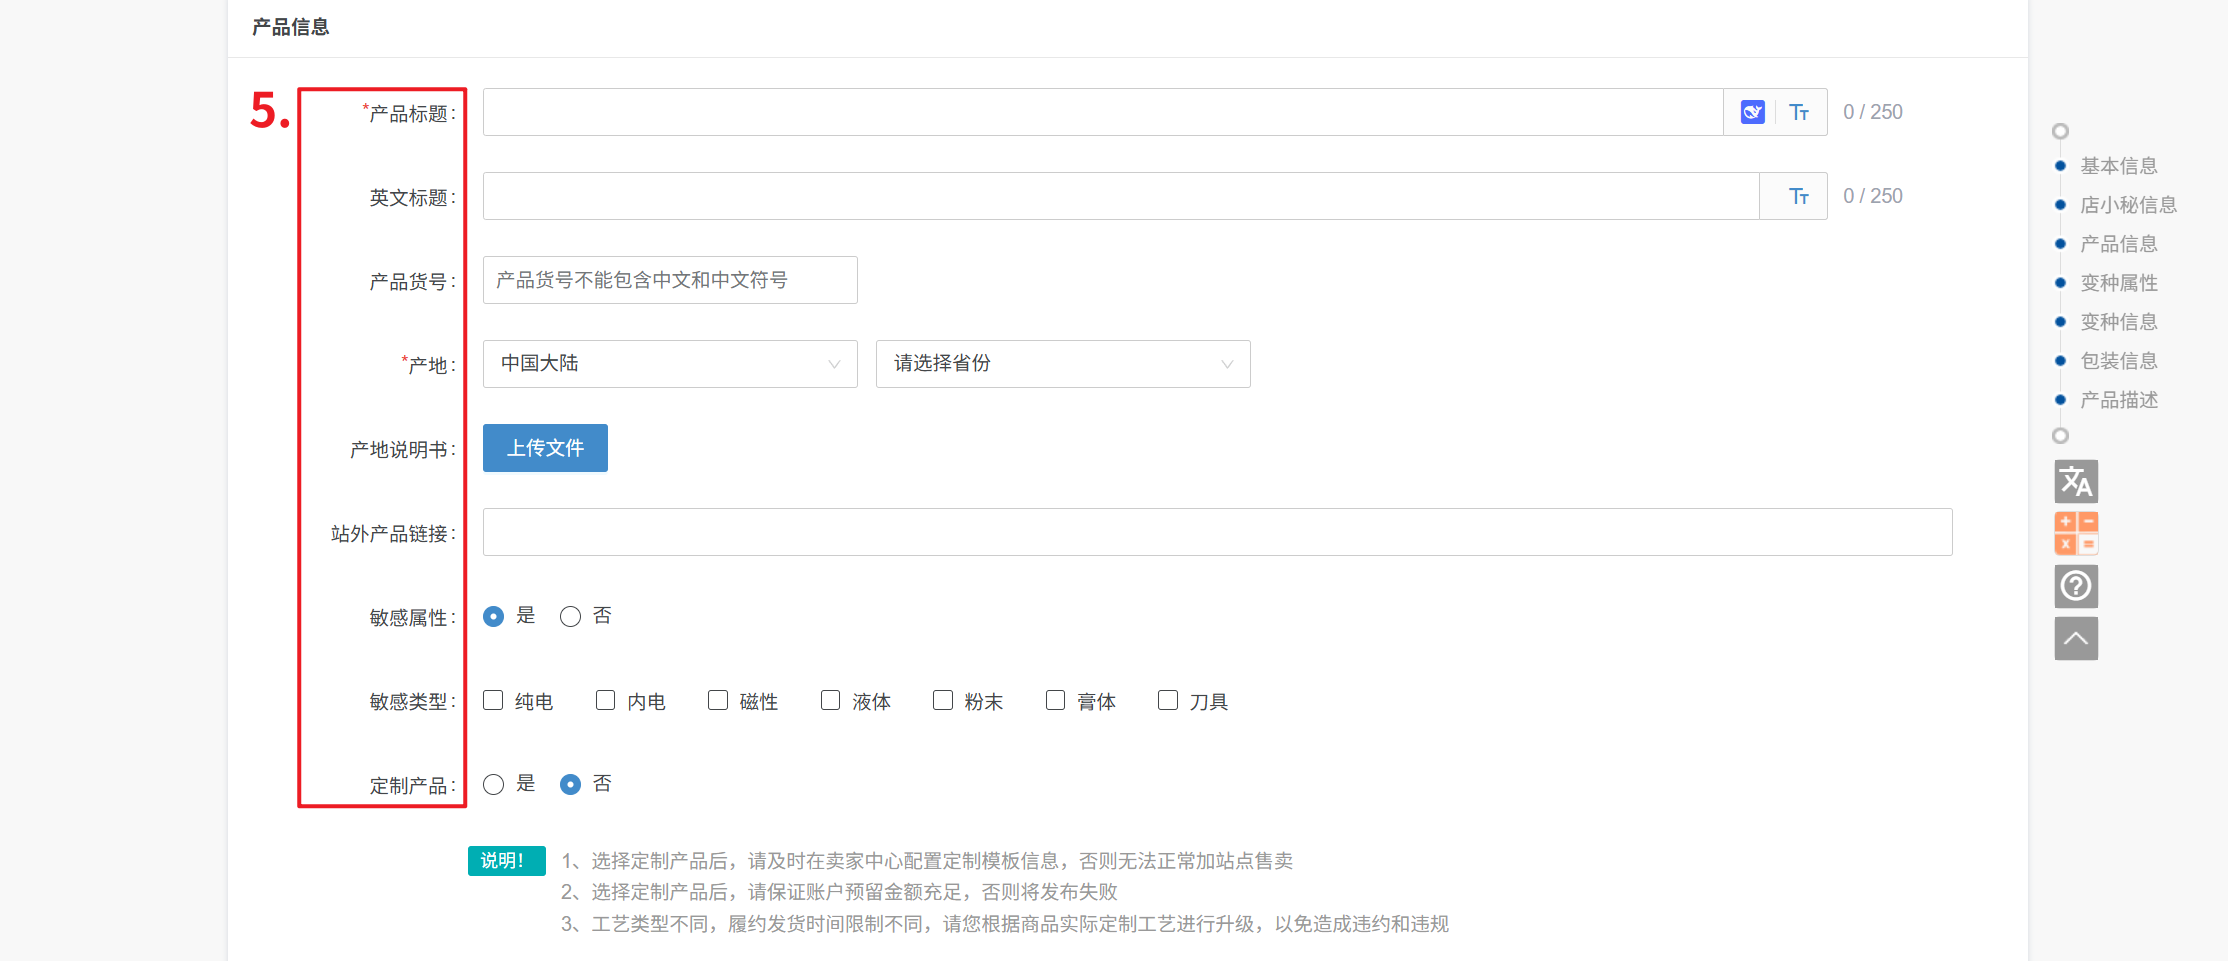Click text format icon beside English title

[x=1799, y=196]
